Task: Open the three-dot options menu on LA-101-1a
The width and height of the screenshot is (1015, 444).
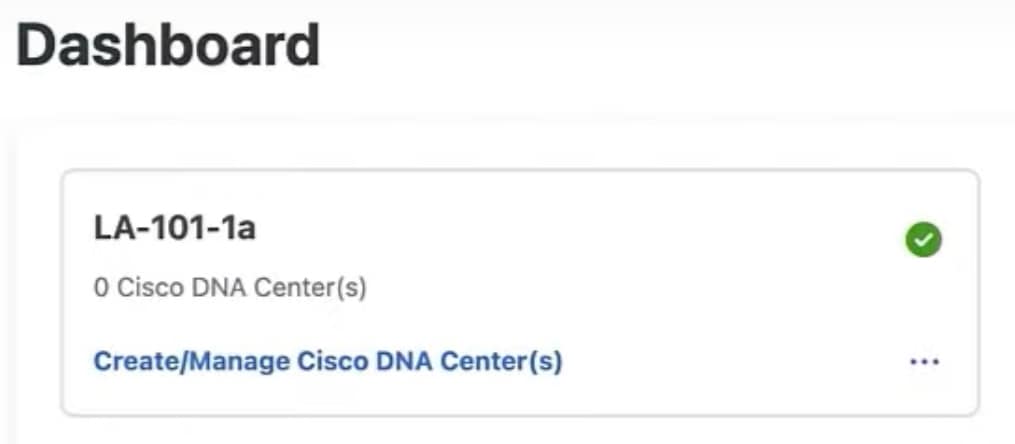Action: (924, 362)
